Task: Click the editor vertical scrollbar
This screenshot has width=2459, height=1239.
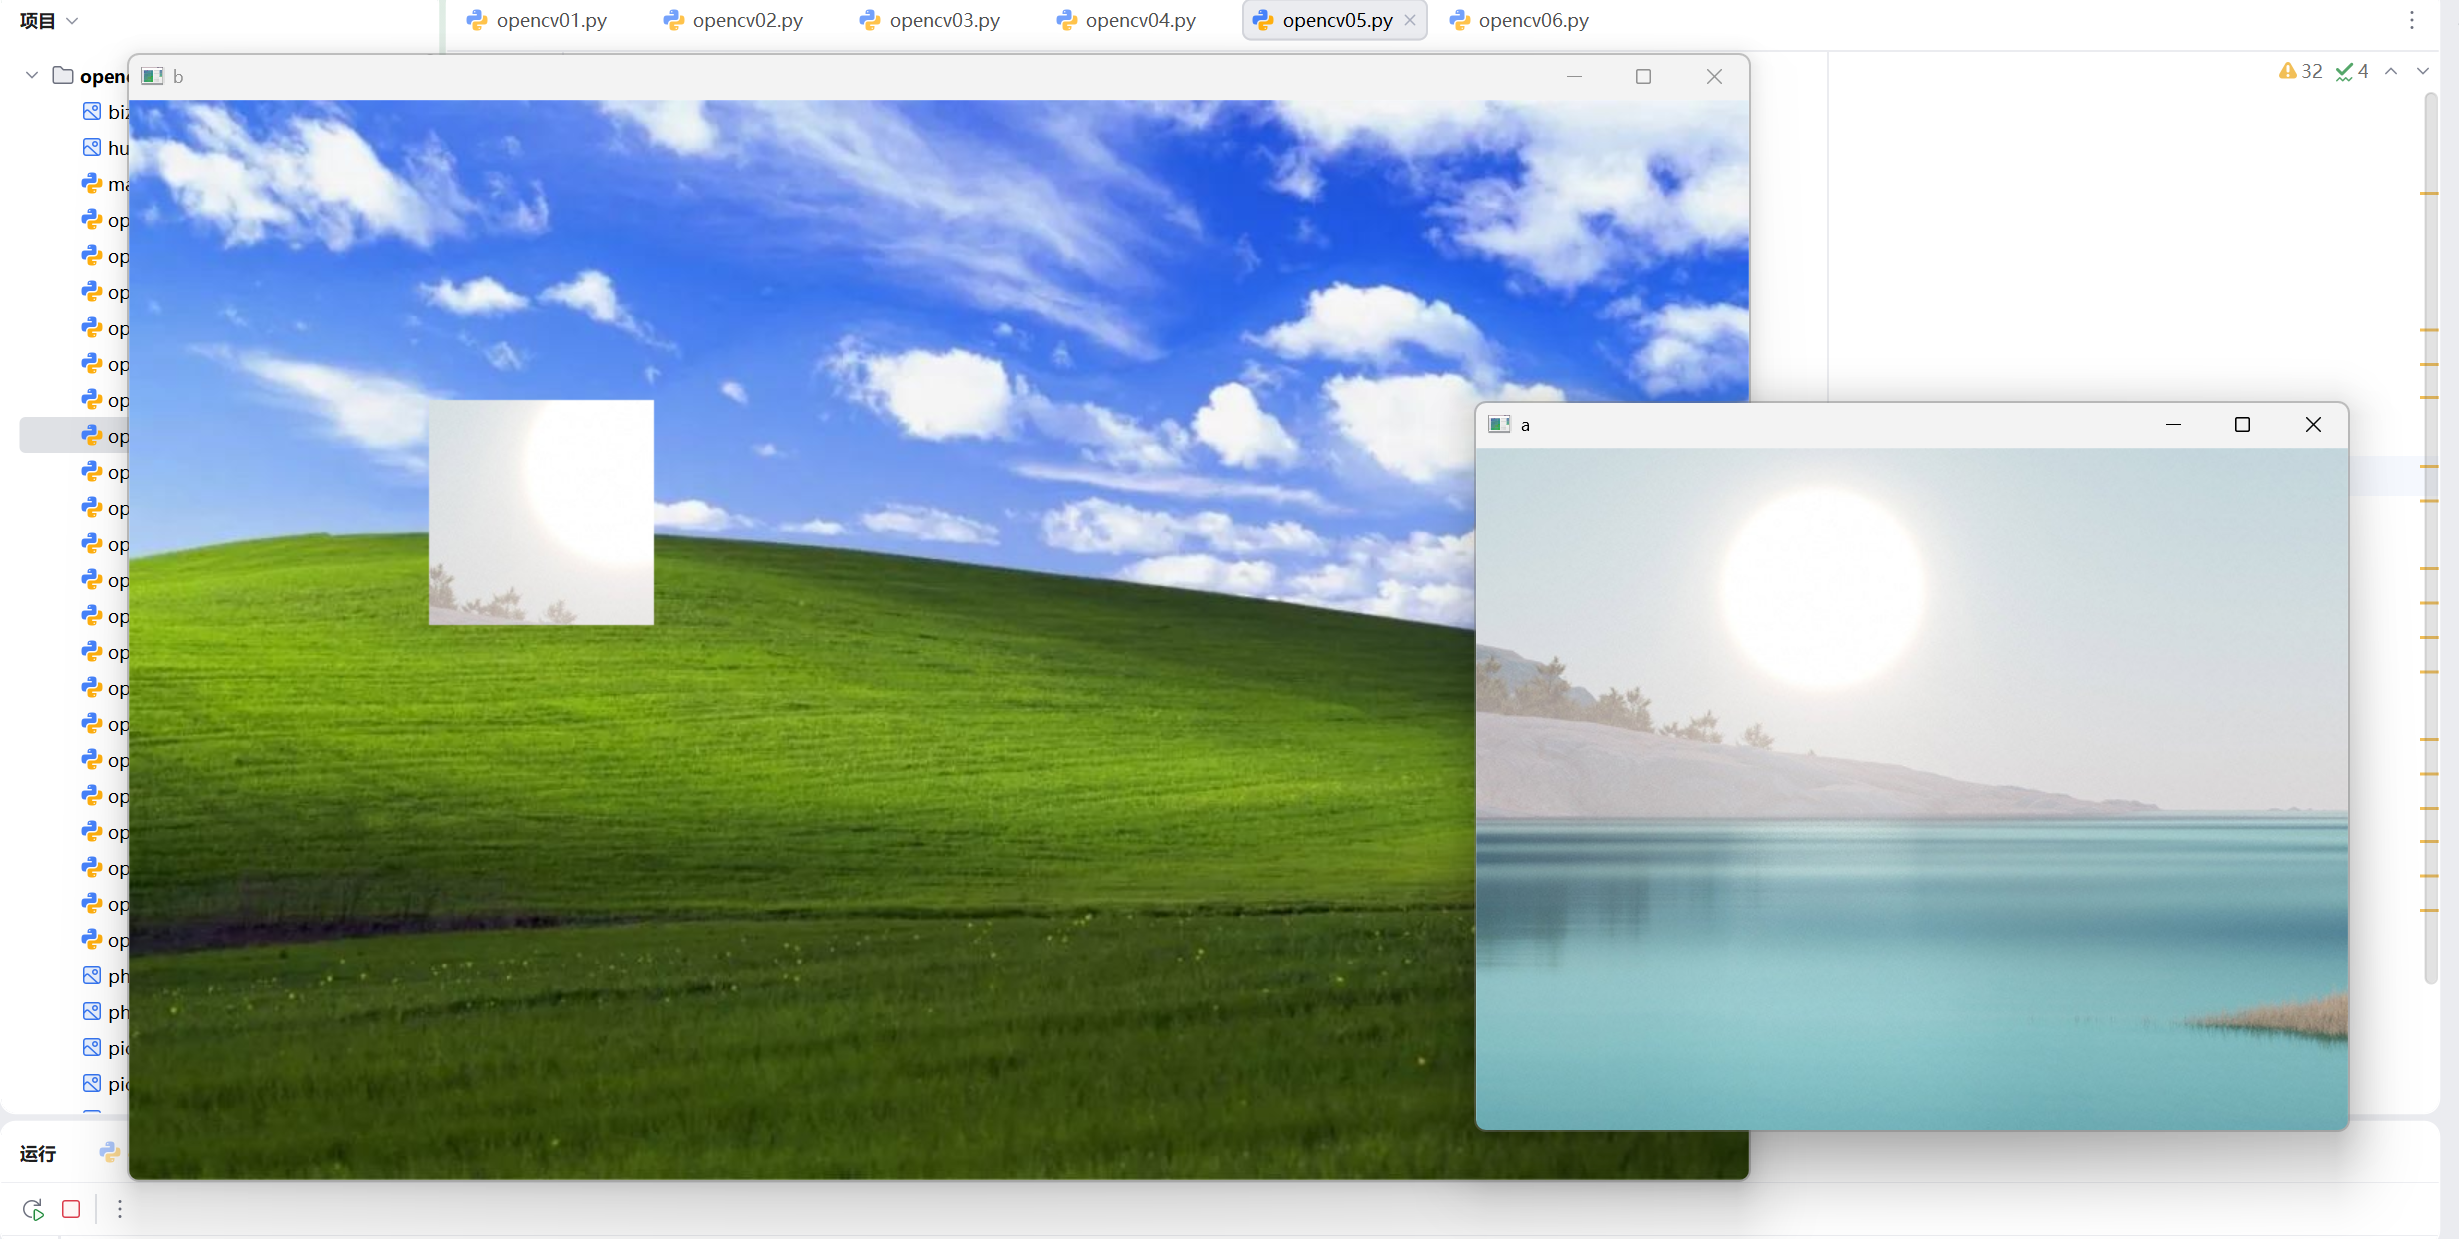Action: click(2431, 540)
